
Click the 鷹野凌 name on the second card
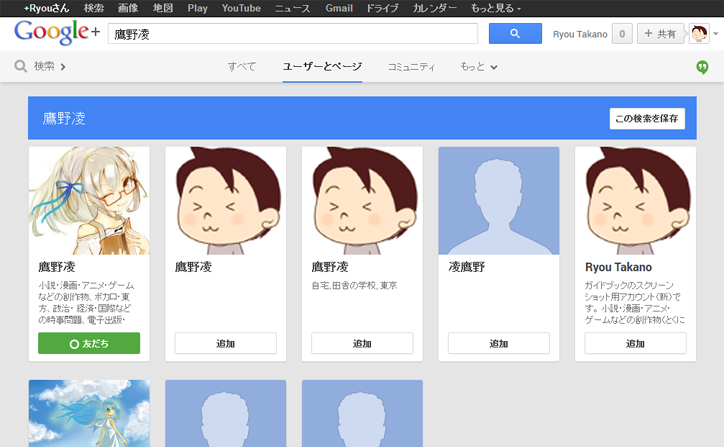pyautogui.click(x=193, y=267)
